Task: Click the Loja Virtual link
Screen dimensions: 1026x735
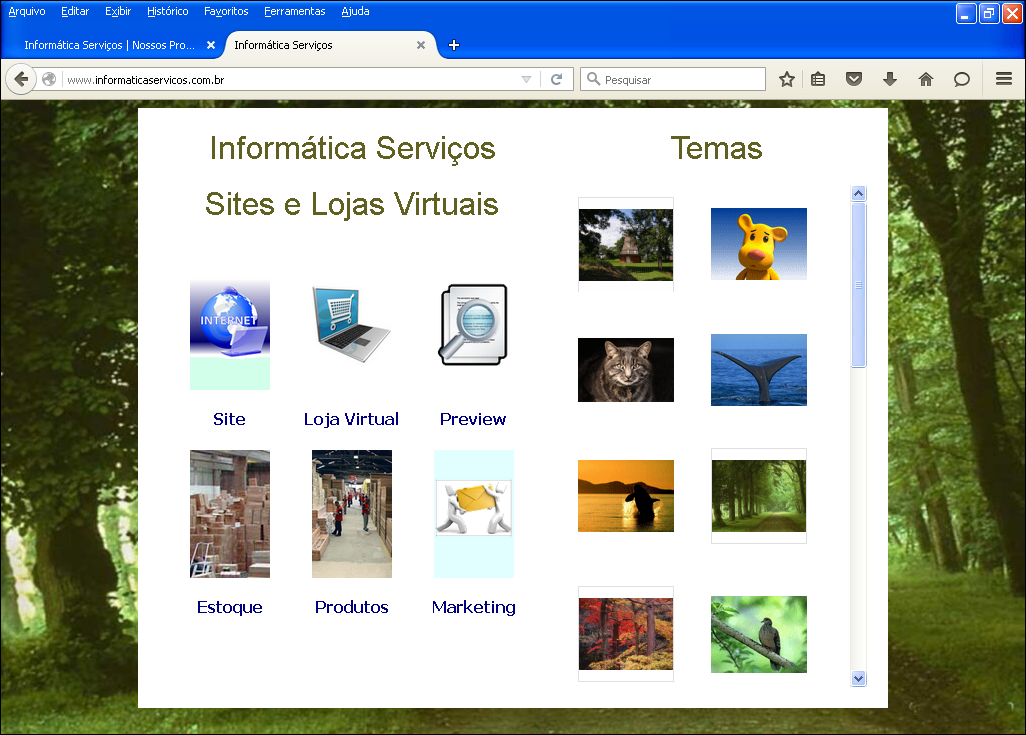Action: [351, 419]
